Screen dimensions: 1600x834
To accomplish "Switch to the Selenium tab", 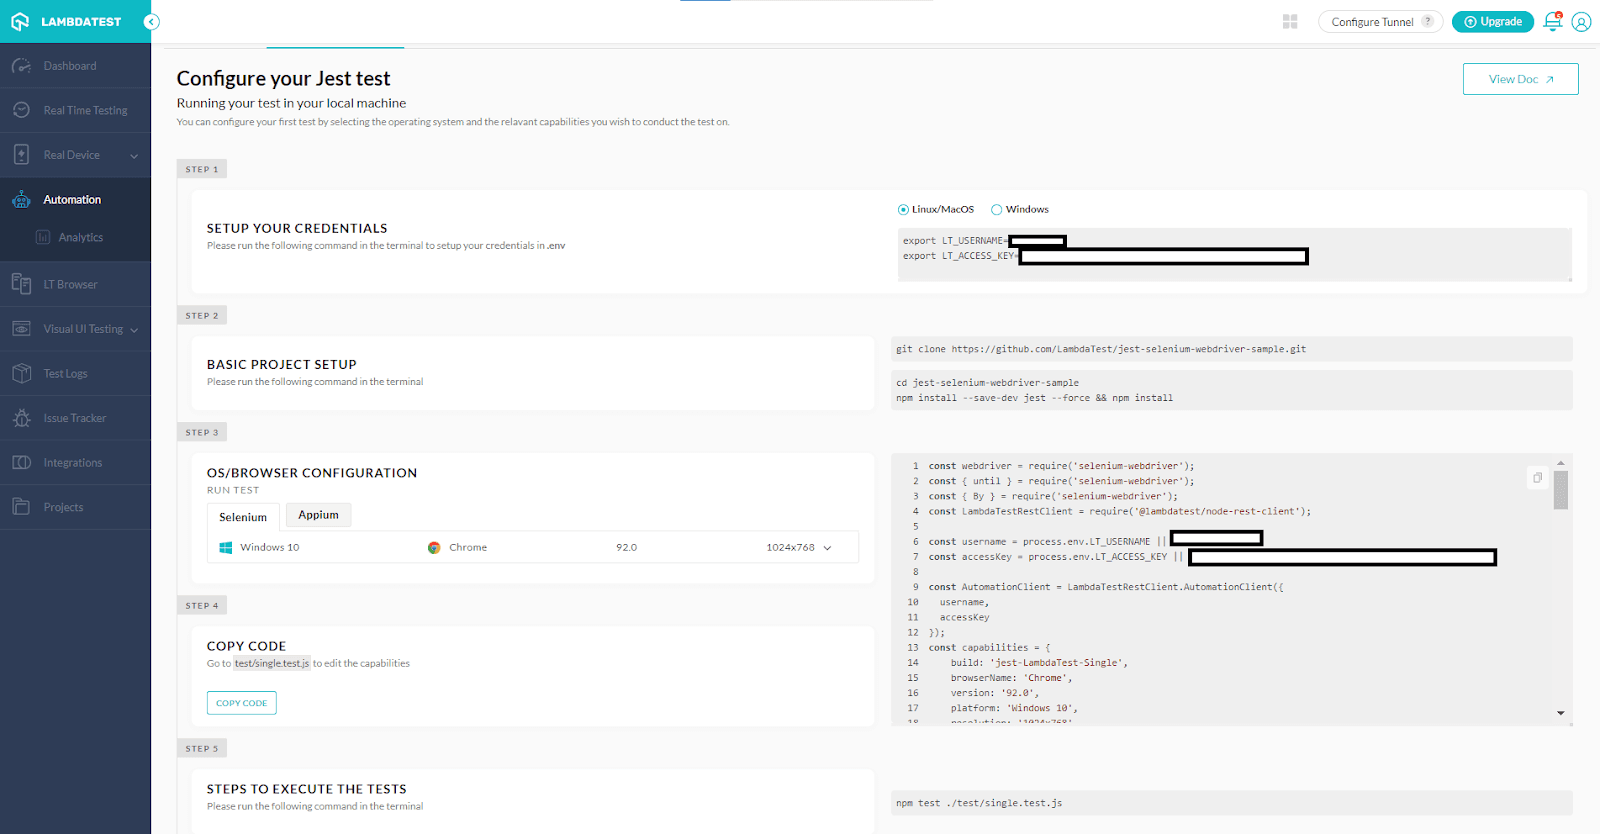I will (x=243, y=517).
